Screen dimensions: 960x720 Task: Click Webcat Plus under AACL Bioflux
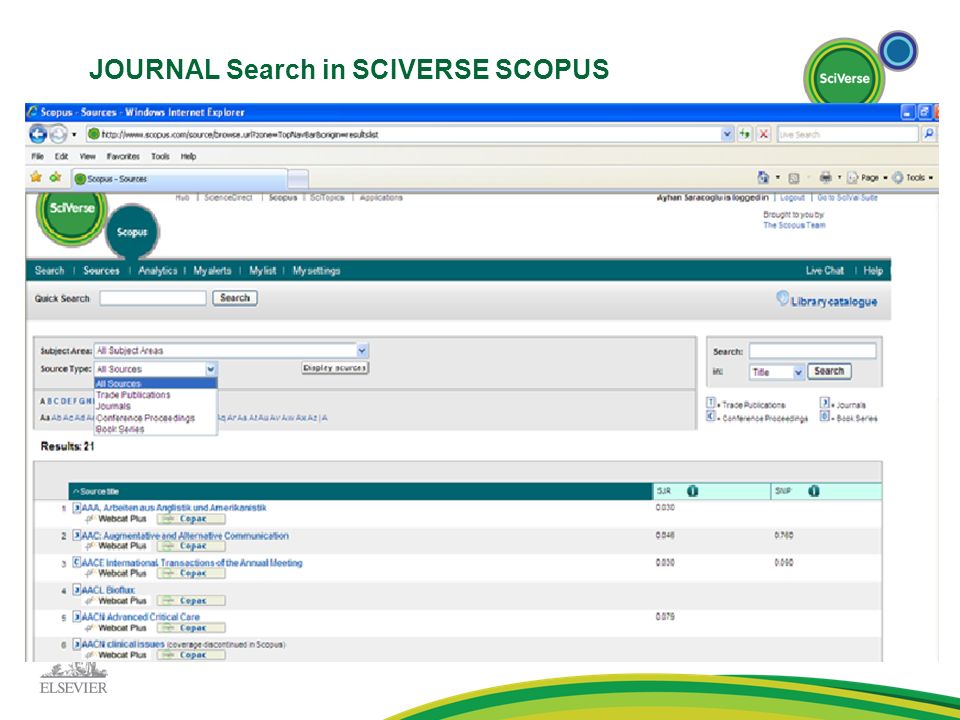pyautogui.click(x=122, y=601)
